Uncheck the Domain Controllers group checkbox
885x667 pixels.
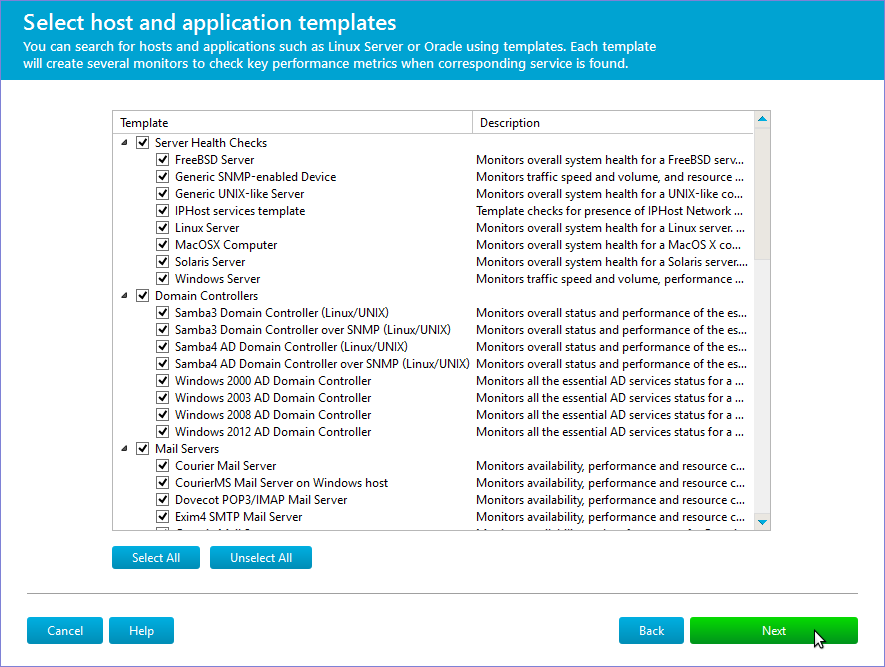(143, 296)
